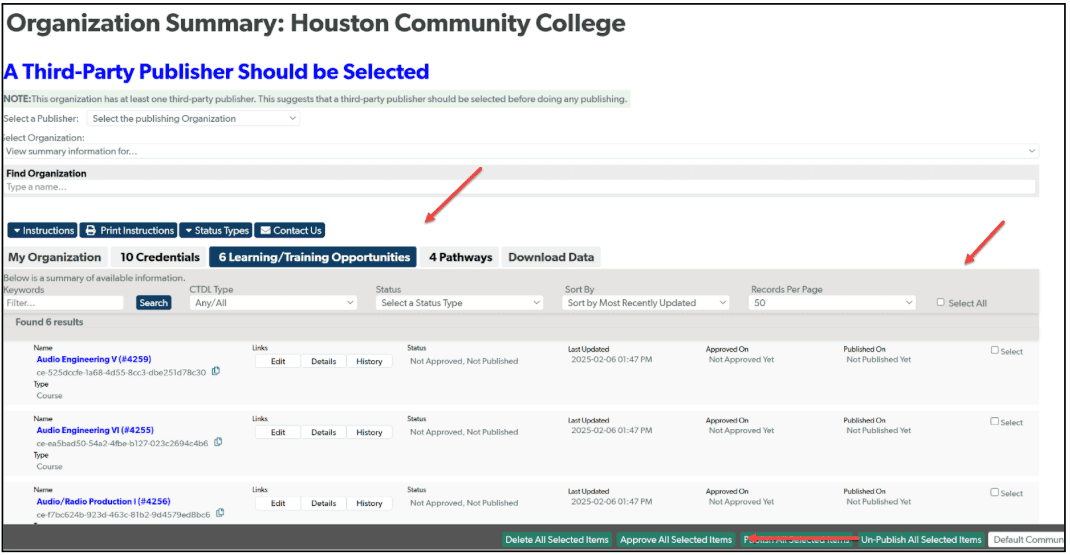The width and height of the screenshot is (1070, 555).
Task: Open the Download Data tab
Action: coord(551,257)
